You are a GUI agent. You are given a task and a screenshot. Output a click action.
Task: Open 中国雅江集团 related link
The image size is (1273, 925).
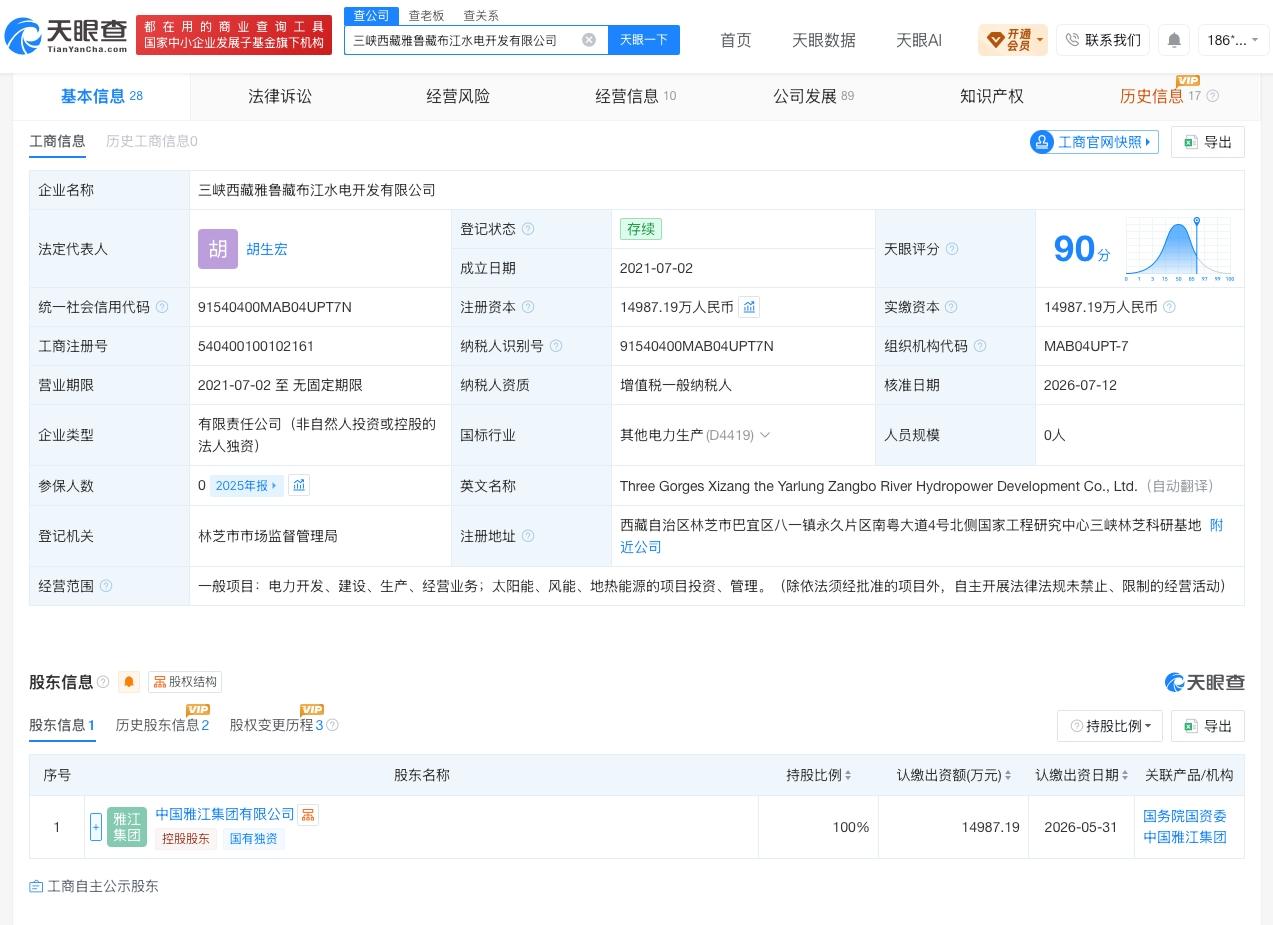pos(1185,837)
